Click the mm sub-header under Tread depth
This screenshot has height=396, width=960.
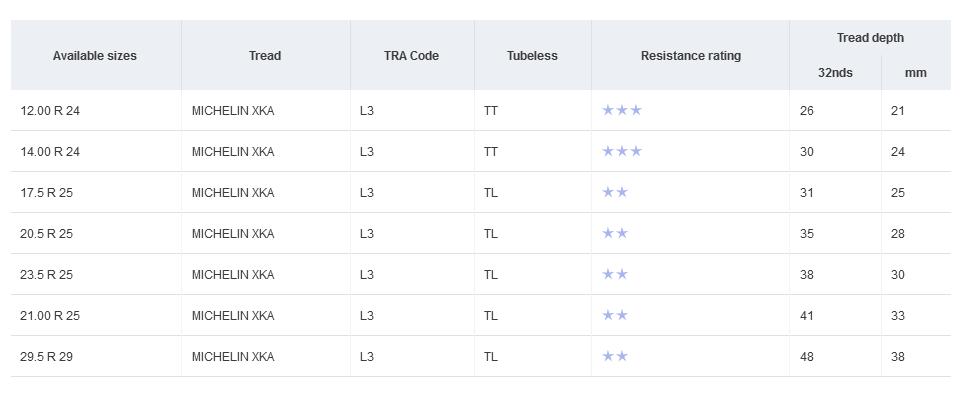click(x=916, y=73)
